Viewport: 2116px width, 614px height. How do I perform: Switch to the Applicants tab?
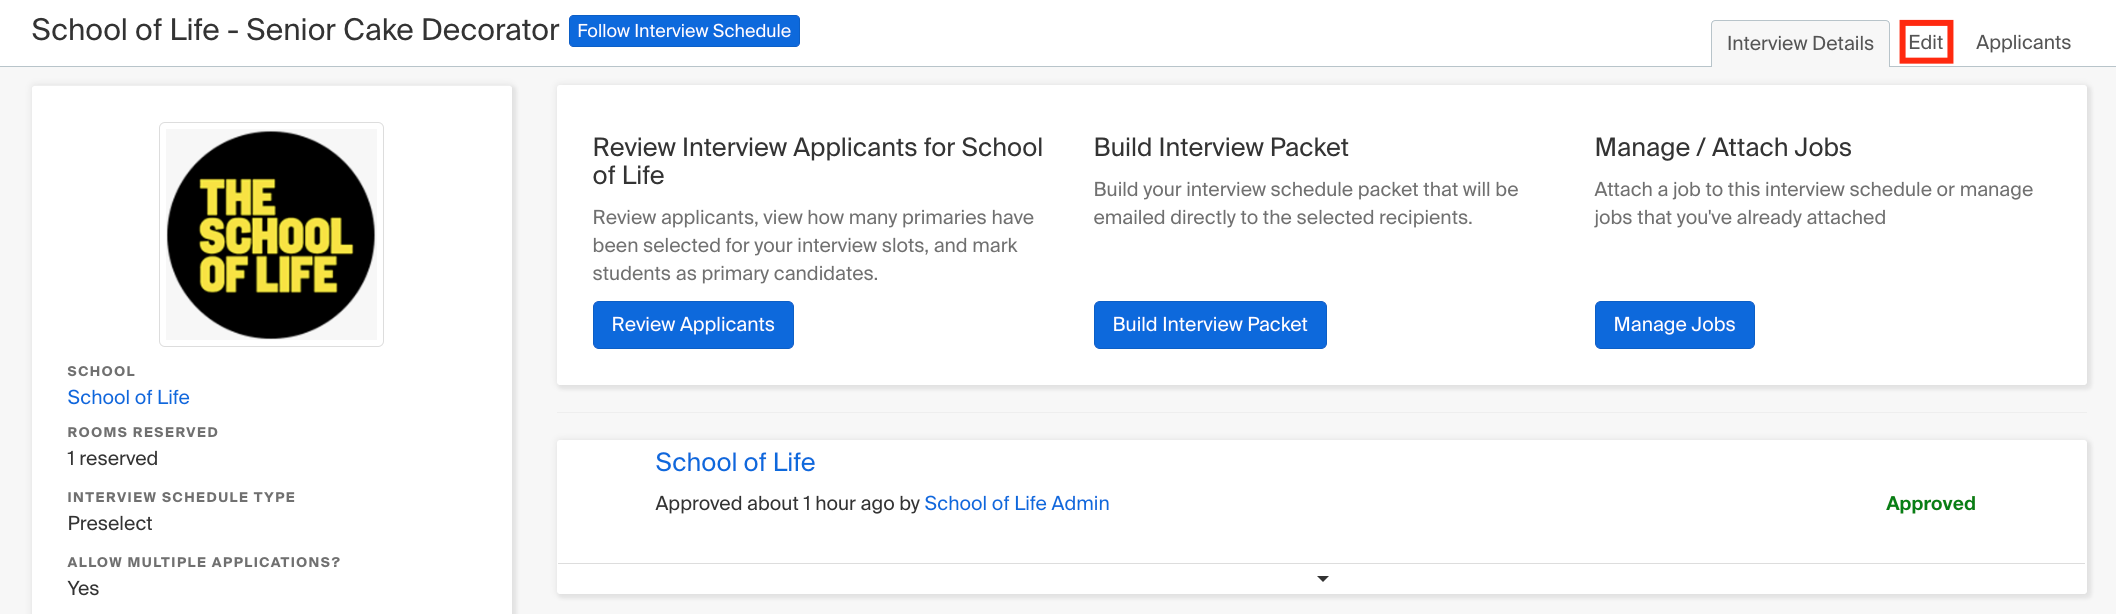[2023, 42]
